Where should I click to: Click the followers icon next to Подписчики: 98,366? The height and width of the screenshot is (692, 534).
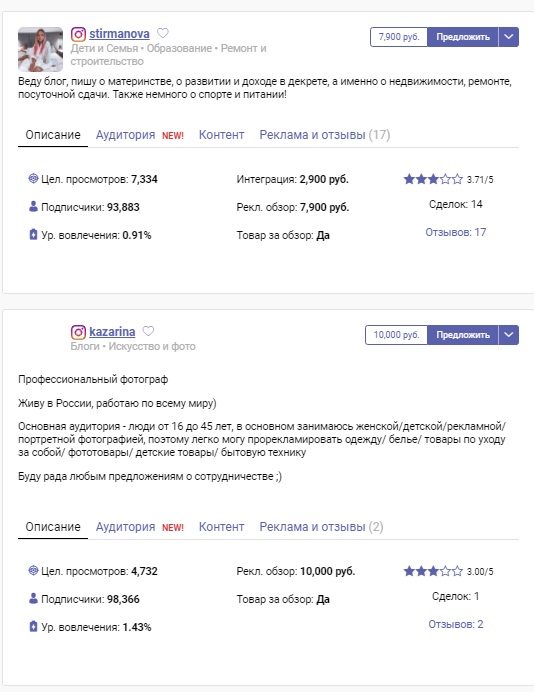pyautogui.click(x=33, y=598)
